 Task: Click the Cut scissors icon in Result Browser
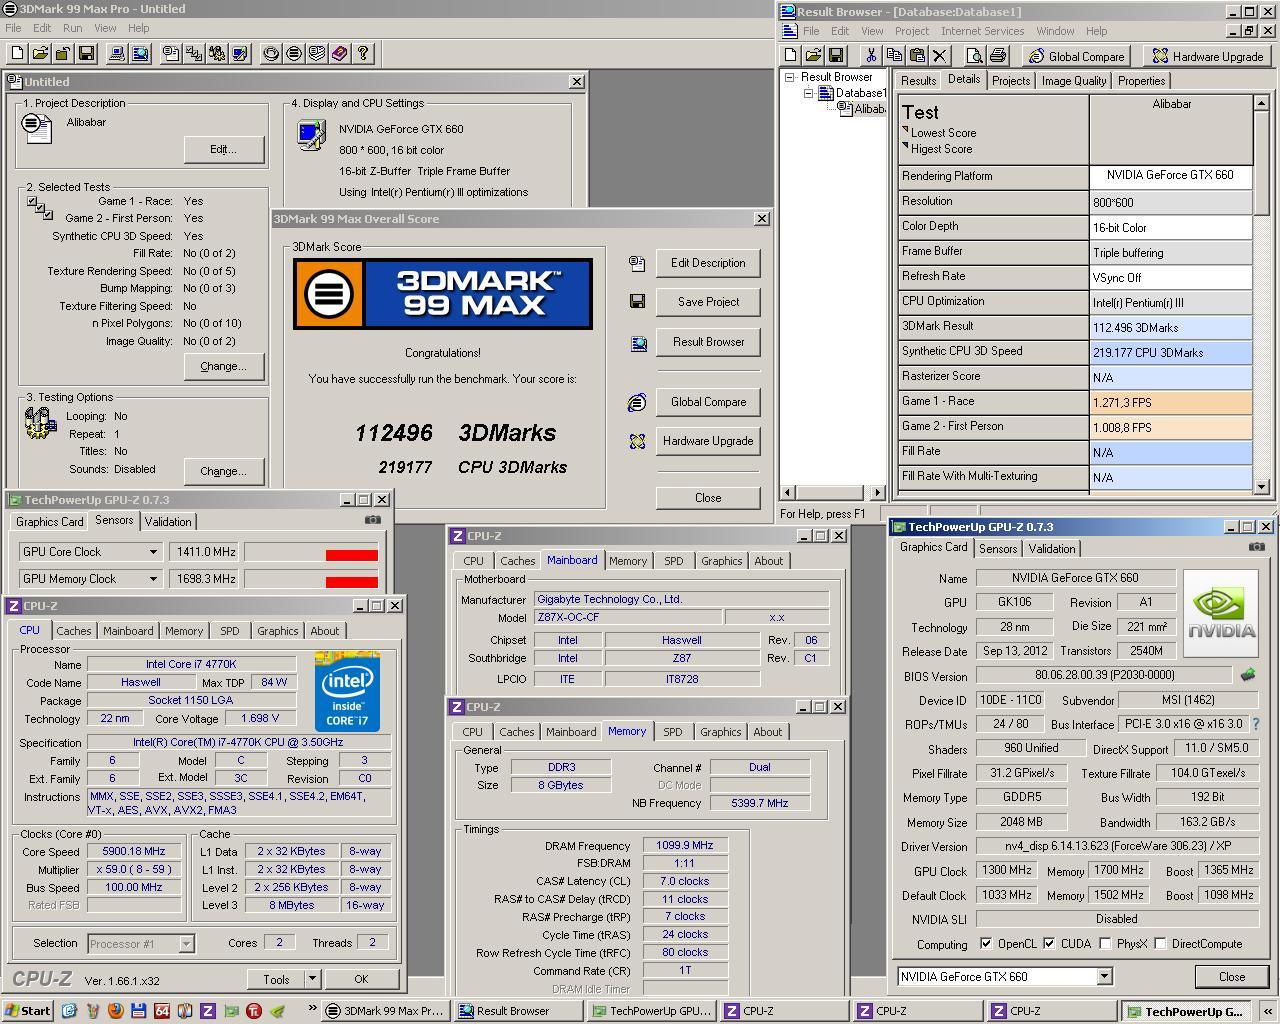tap(870, 56)
